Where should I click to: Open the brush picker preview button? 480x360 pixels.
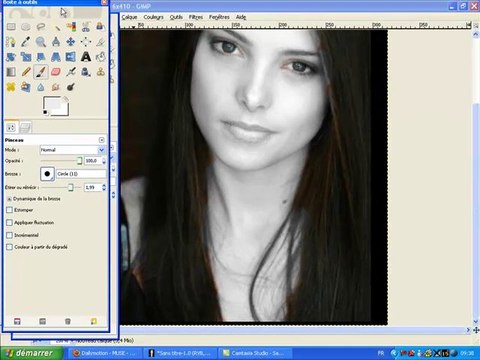(47, 174)
